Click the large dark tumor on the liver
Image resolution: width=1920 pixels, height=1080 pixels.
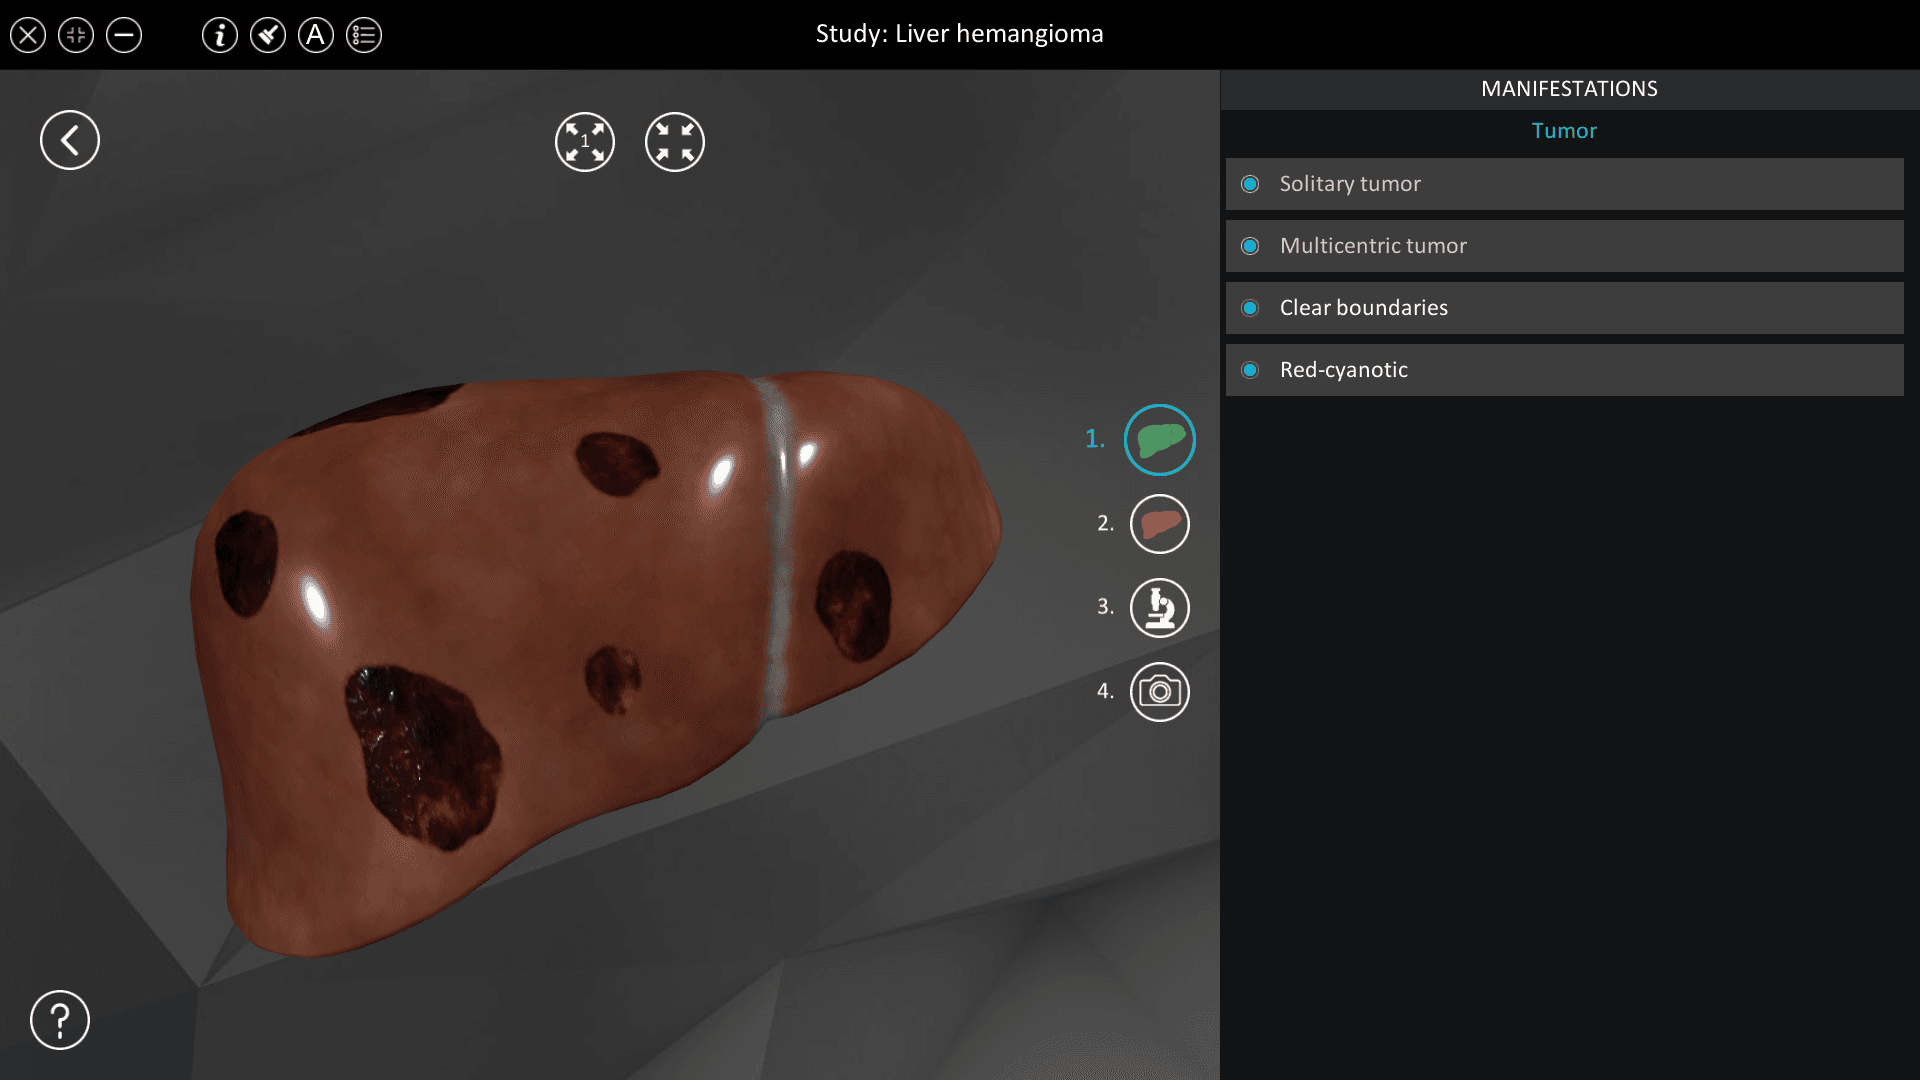click(422, 757)
